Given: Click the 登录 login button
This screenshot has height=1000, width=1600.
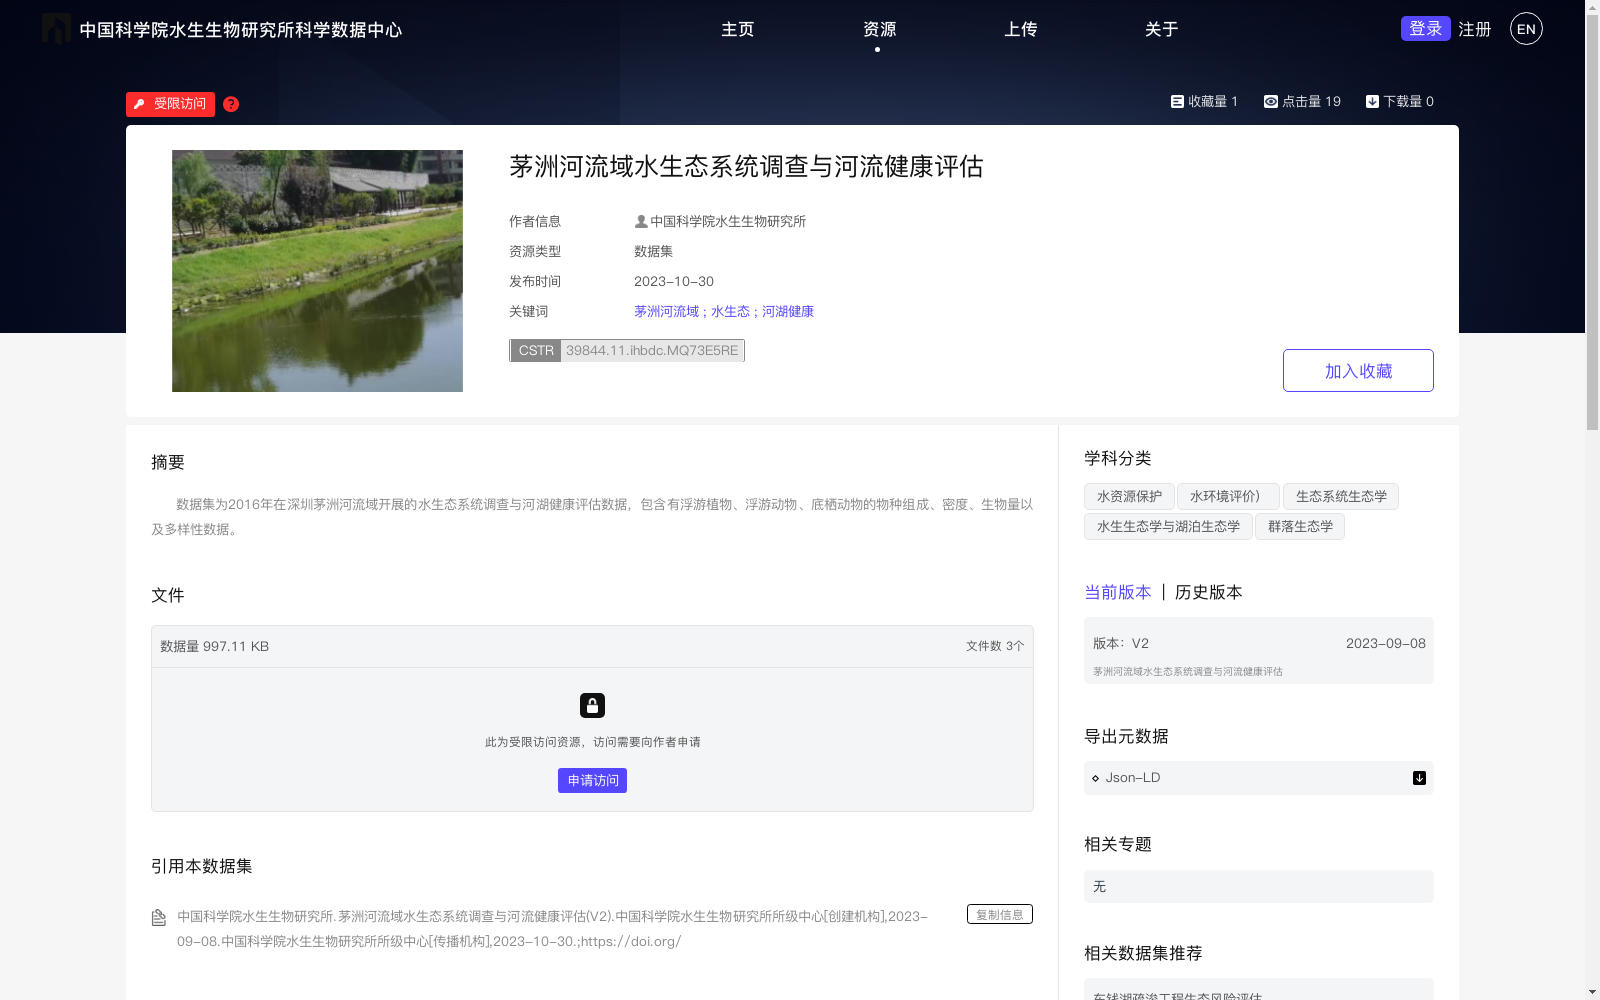Looking at the screenshot, I should tap(1426, 29).
